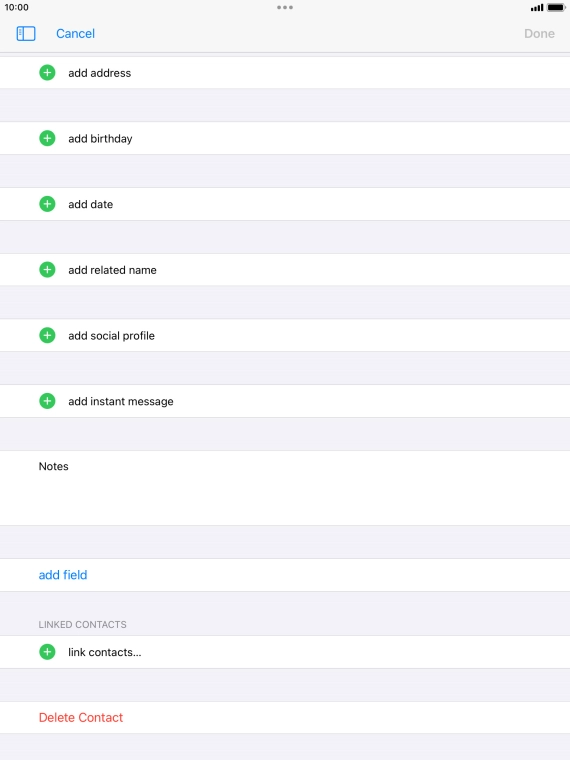Select the add birthday row label
Image resolution: width=570 pixels, height=760 pixels.
pyautogui.click(x=100, y=139)
